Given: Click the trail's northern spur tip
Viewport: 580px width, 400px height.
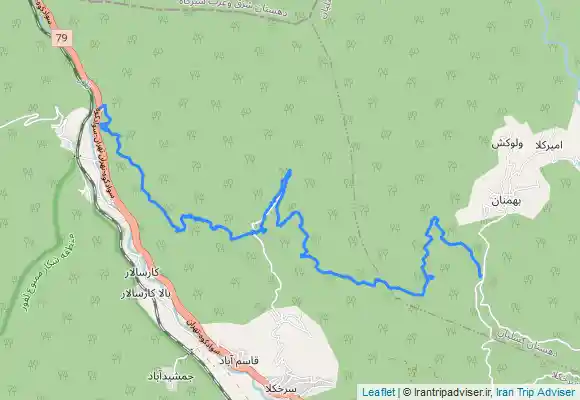Looking at the screenshot, I should (290, 171).
